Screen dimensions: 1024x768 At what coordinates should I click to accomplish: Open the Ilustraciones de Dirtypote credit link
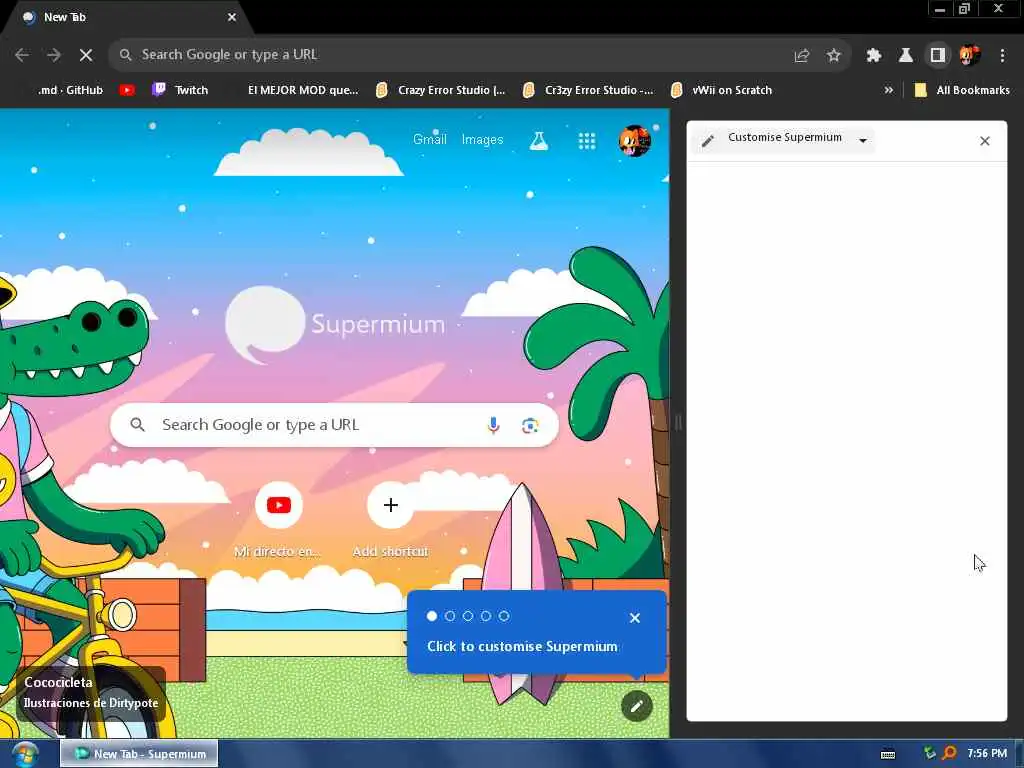(x=91, y=703)
